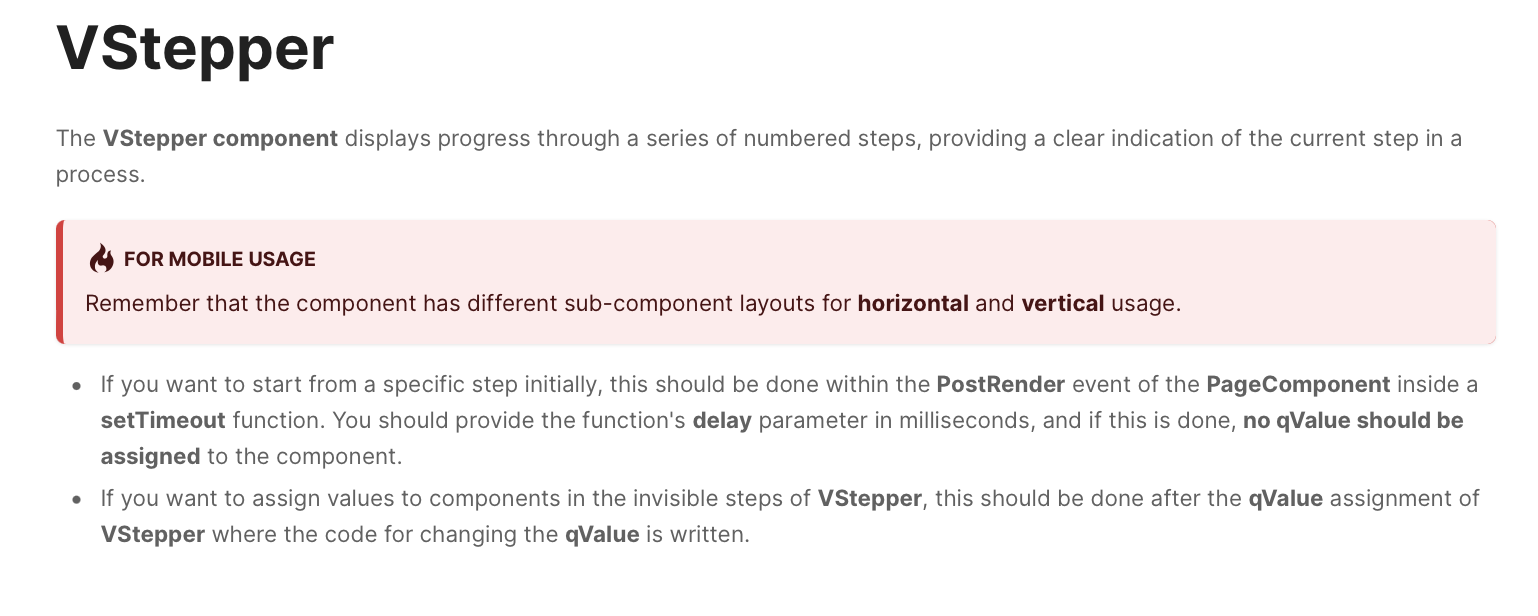Click the red left border of the callout

click(x=60, y=282)
